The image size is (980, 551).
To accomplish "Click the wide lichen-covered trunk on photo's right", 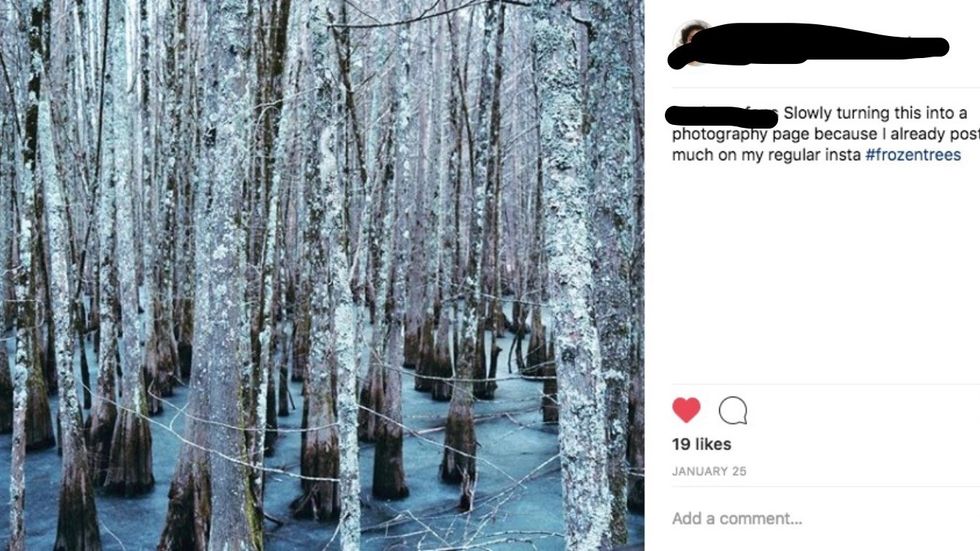I will 568,300.
